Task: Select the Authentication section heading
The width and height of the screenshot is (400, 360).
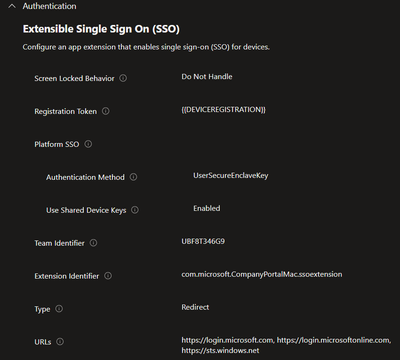Action: 49,6
